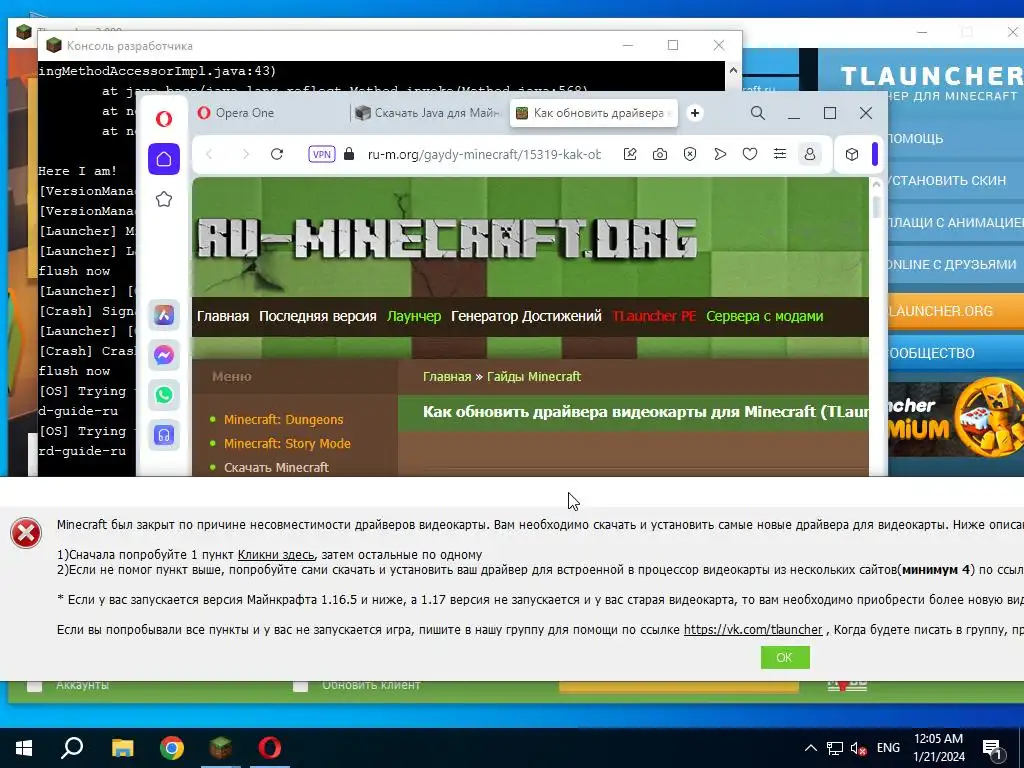Open TLauncher Minecraft taskbar icon
This screenshot has height=768, width=1024.
point(221,748)
